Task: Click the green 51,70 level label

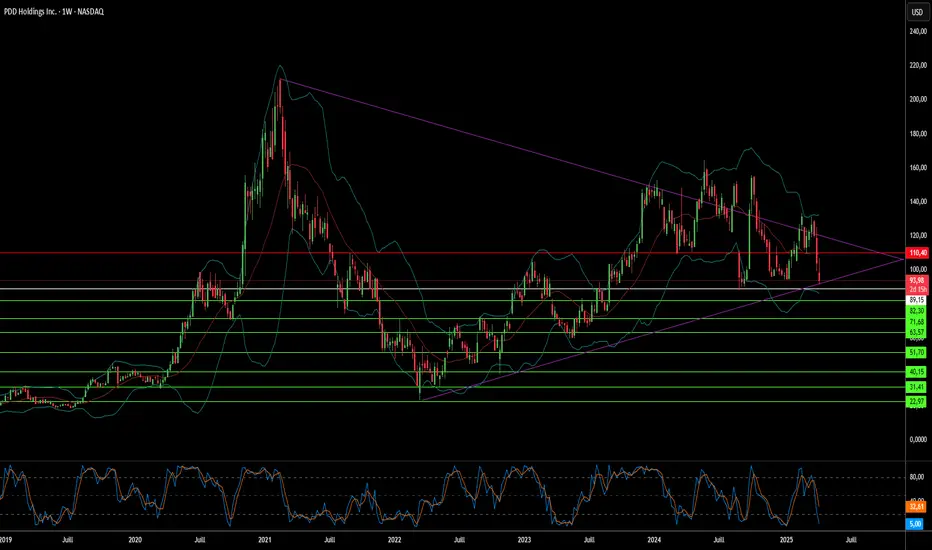Action: 915,353
